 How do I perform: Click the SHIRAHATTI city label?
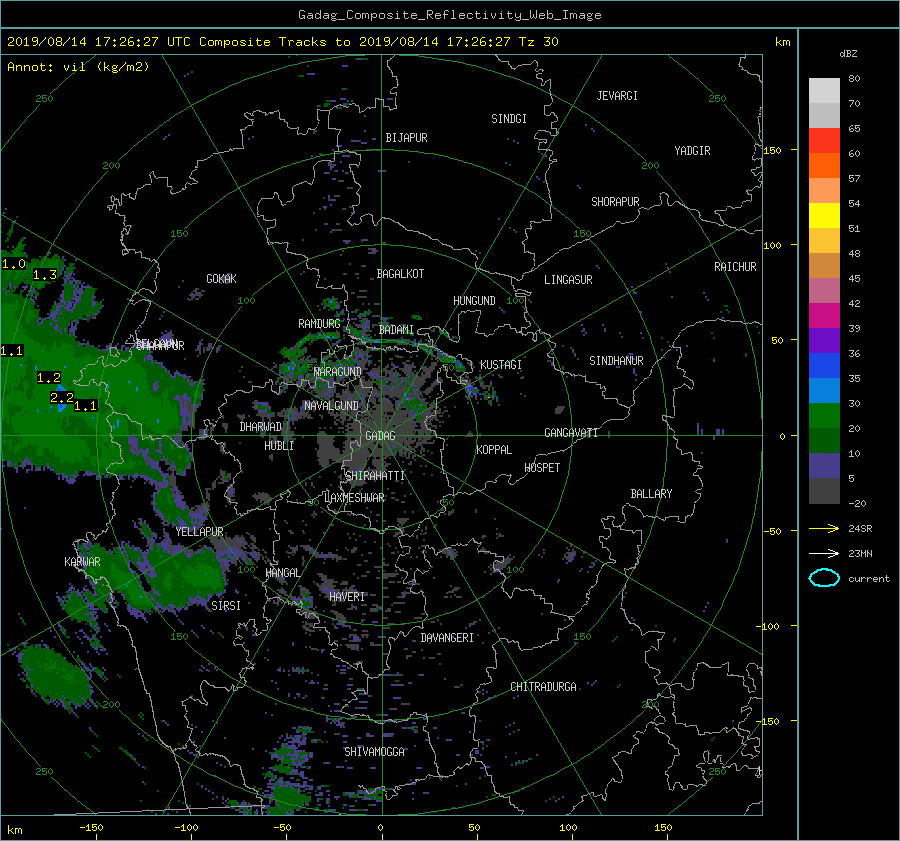[x=375, y=476]
